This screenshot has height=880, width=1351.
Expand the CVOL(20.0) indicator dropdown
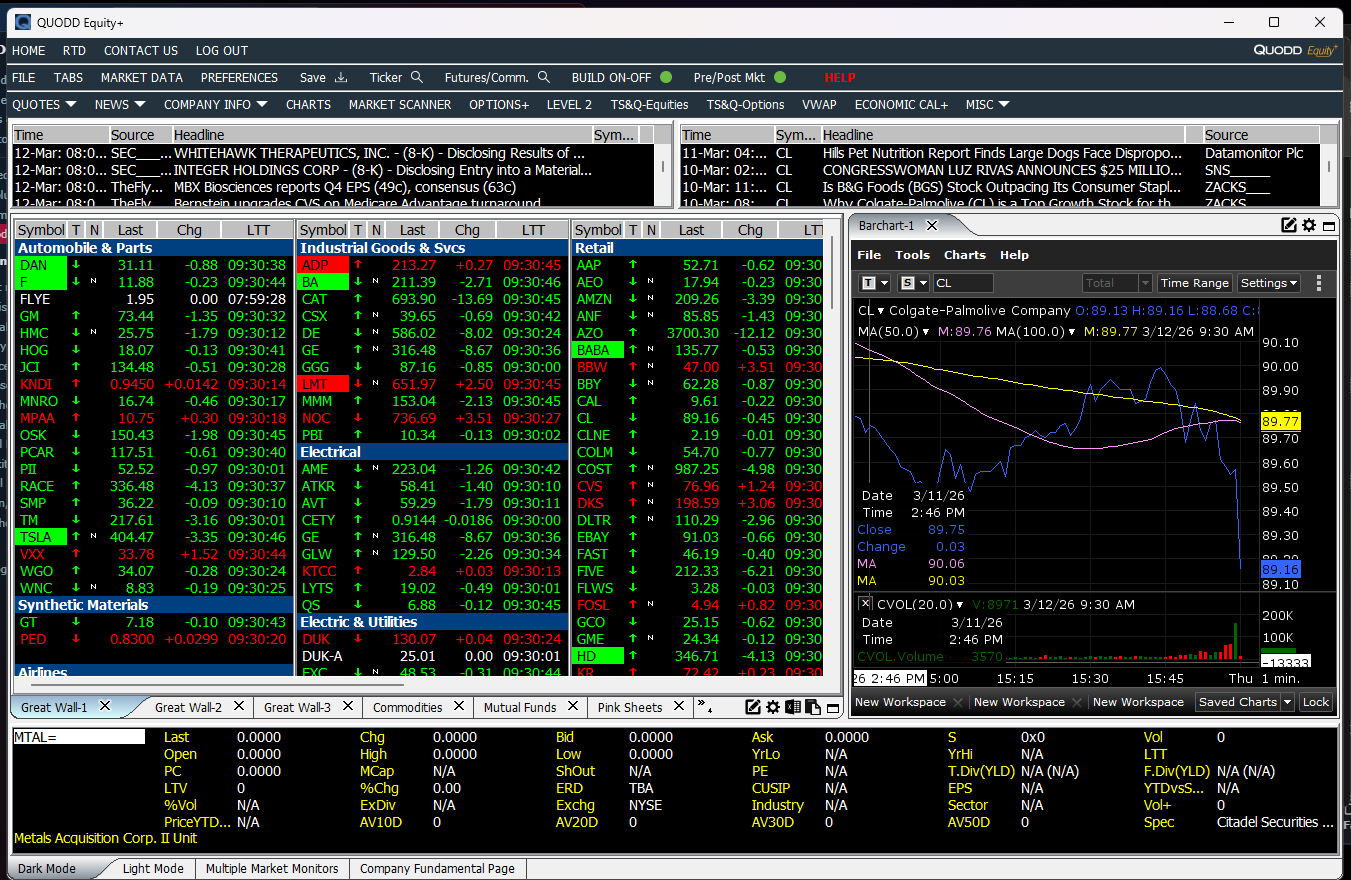coord(960,604)
